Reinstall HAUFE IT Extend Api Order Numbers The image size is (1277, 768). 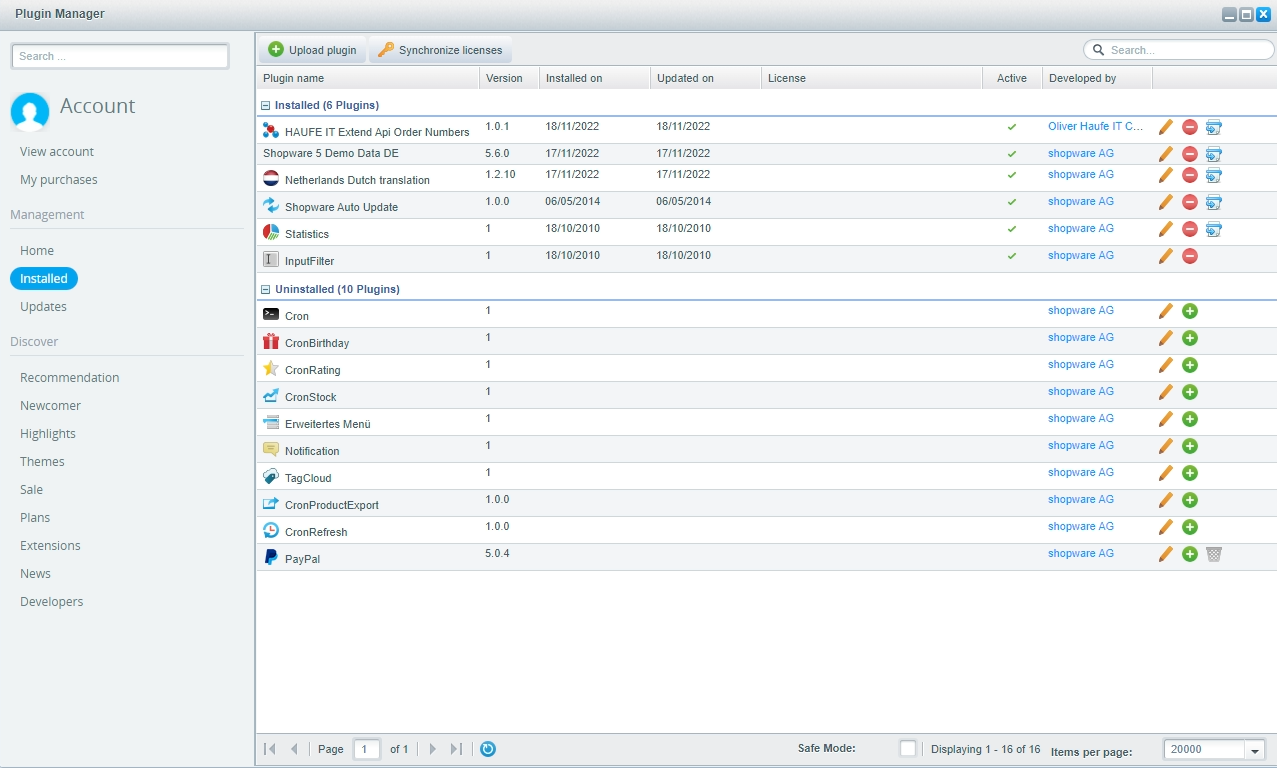[x=1214, y=127]
